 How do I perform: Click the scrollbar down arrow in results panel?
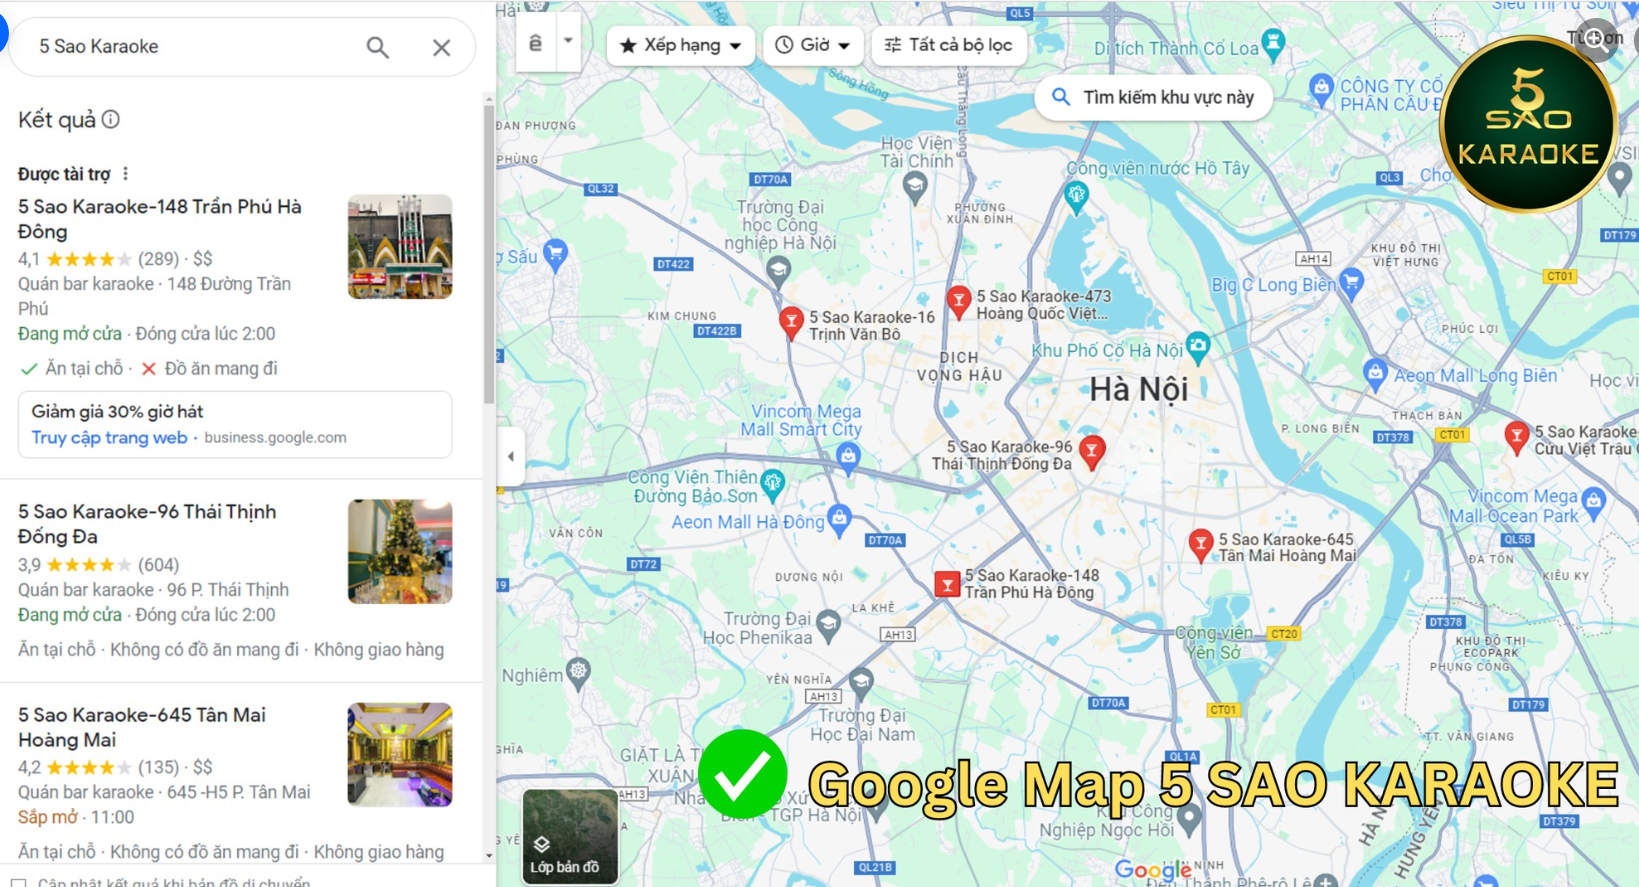[x=489, y=855]
